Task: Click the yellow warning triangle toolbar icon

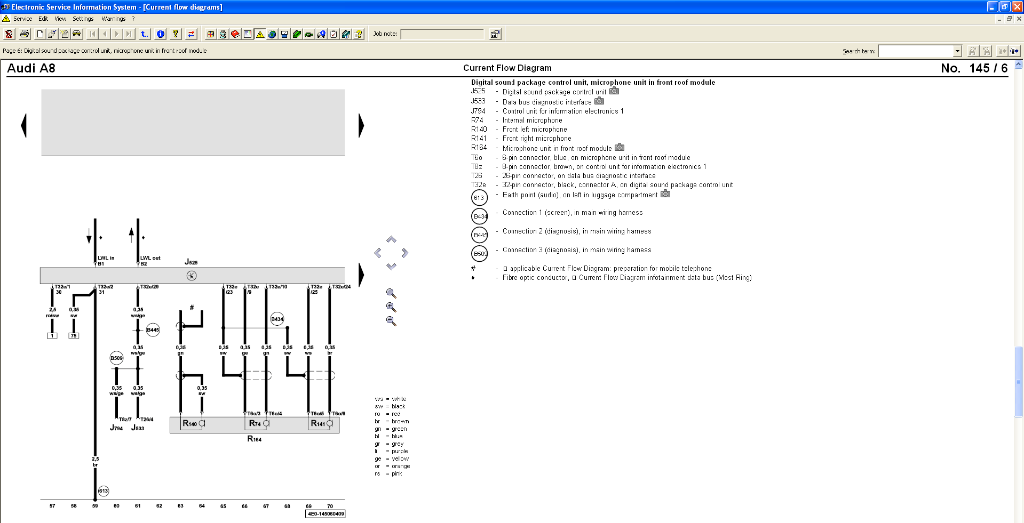Action: [x=258, y=33]
